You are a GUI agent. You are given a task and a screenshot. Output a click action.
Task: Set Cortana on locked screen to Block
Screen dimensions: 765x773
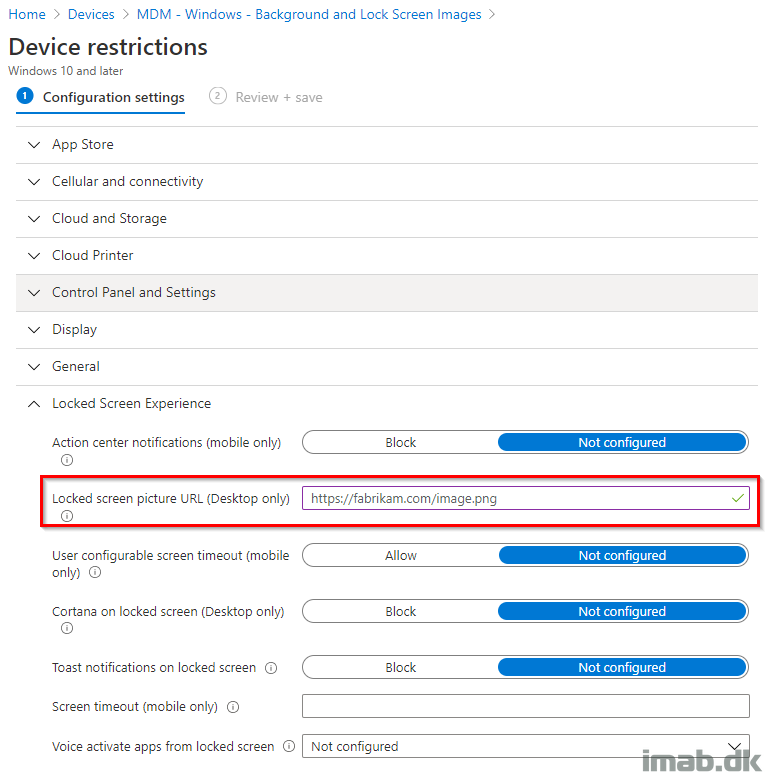click(401, 611)
